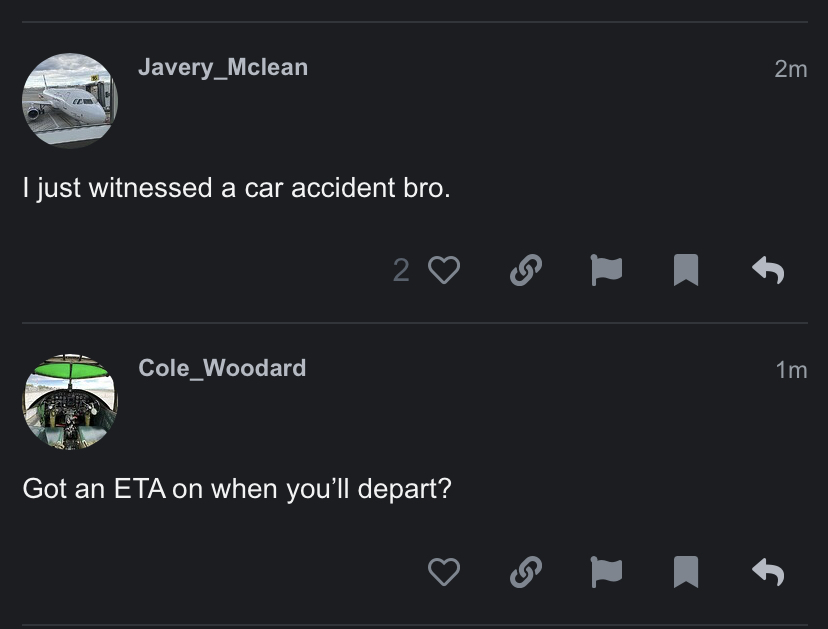Screen dimensions: 828x629
Task: Open Javery_Mclean's airplane avatar
Action: (70, 101)
